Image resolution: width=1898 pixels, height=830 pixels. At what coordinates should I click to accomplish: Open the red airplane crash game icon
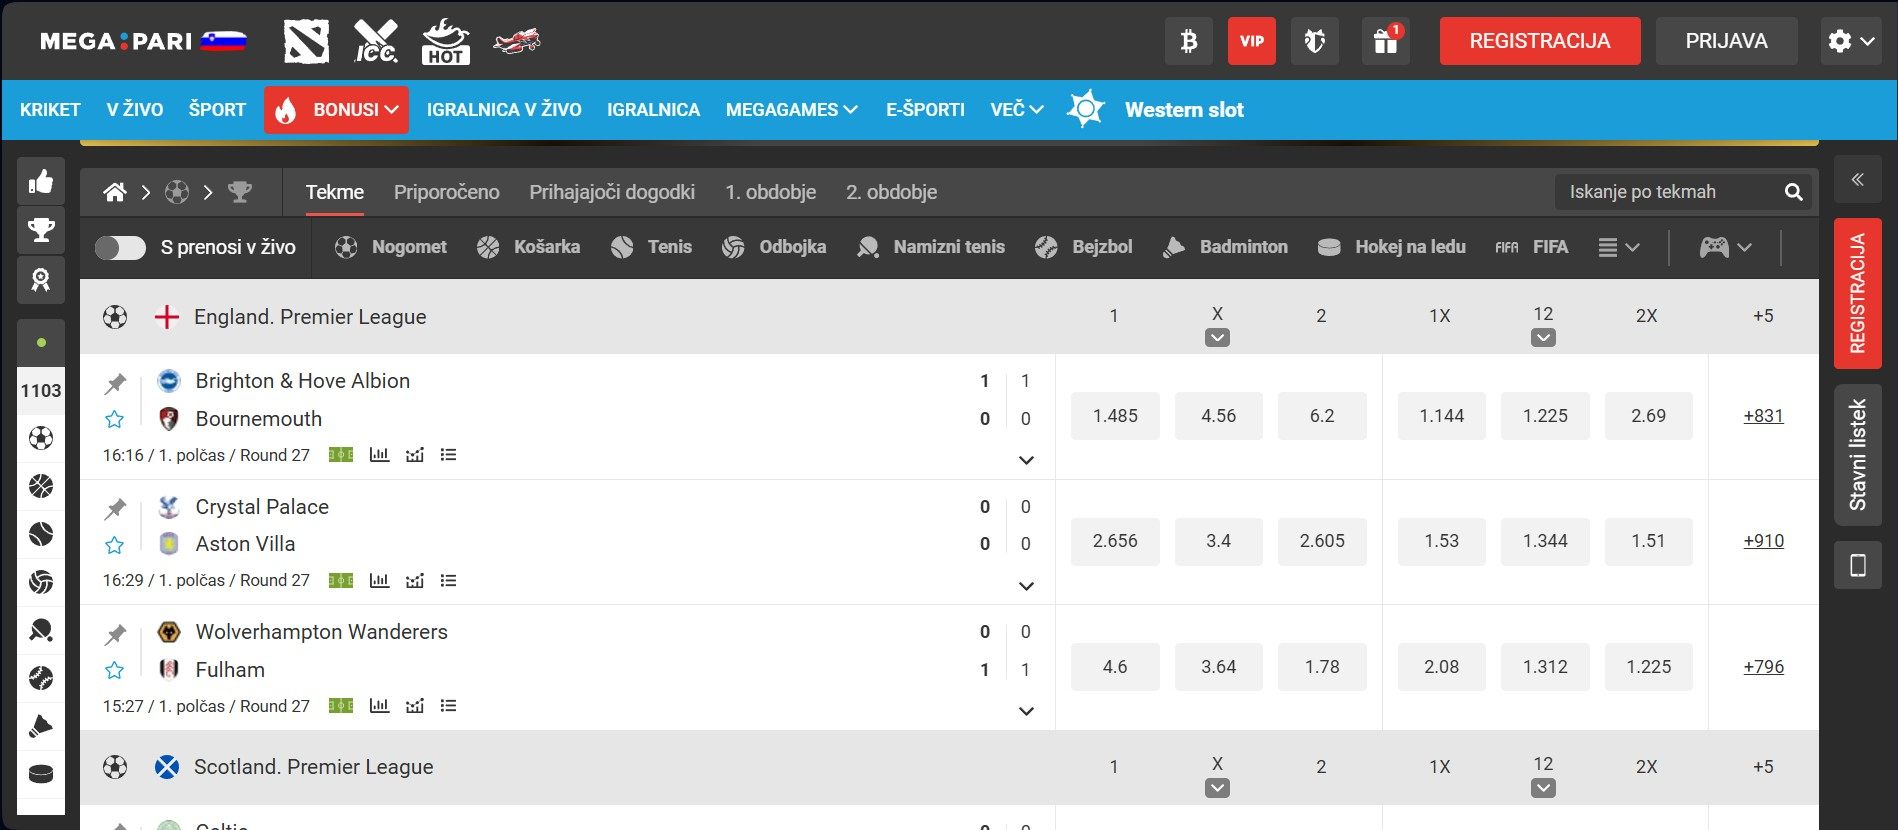[x=516, y=41]
